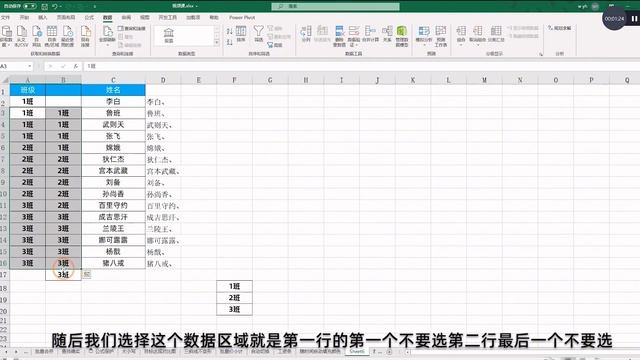Open the Name Box dropdown arrow
640x360 pixels.
point(30,66)
